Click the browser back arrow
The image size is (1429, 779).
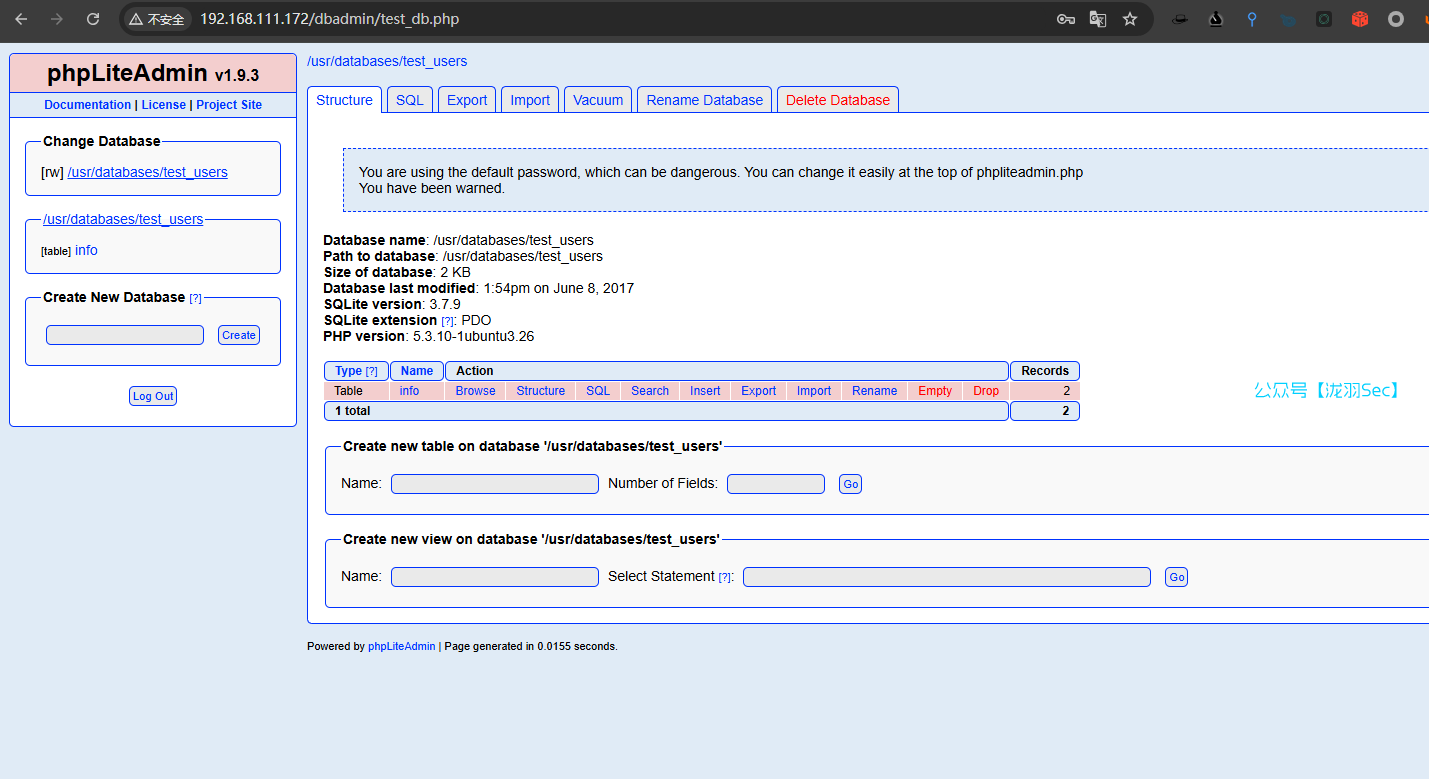coord(21,19)
